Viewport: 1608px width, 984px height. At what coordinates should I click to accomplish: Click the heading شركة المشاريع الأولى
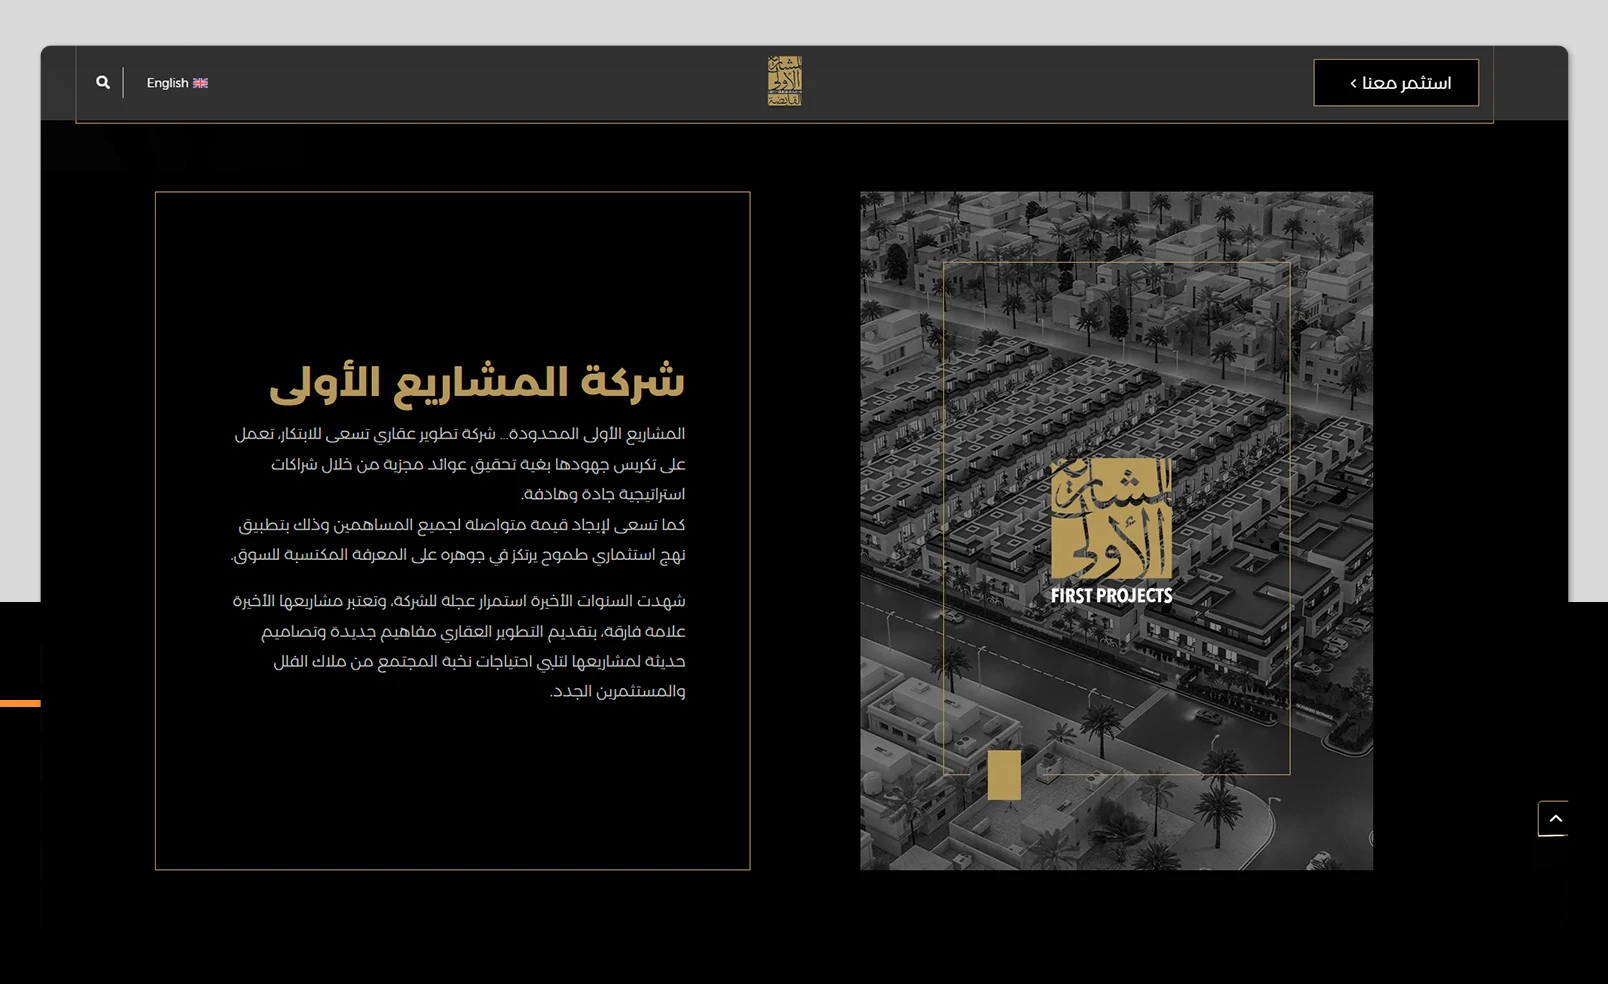pyautogui.click(x=477, y=383)
